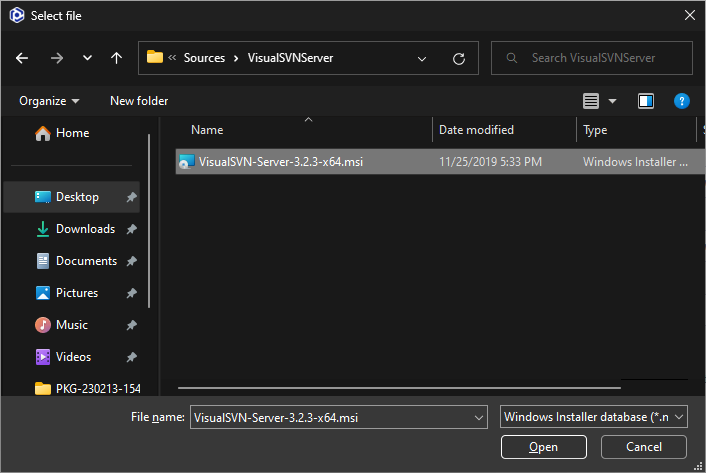Open the Organize menu
706x473 pixels.
pyautogui.click(x=49, y=101)
